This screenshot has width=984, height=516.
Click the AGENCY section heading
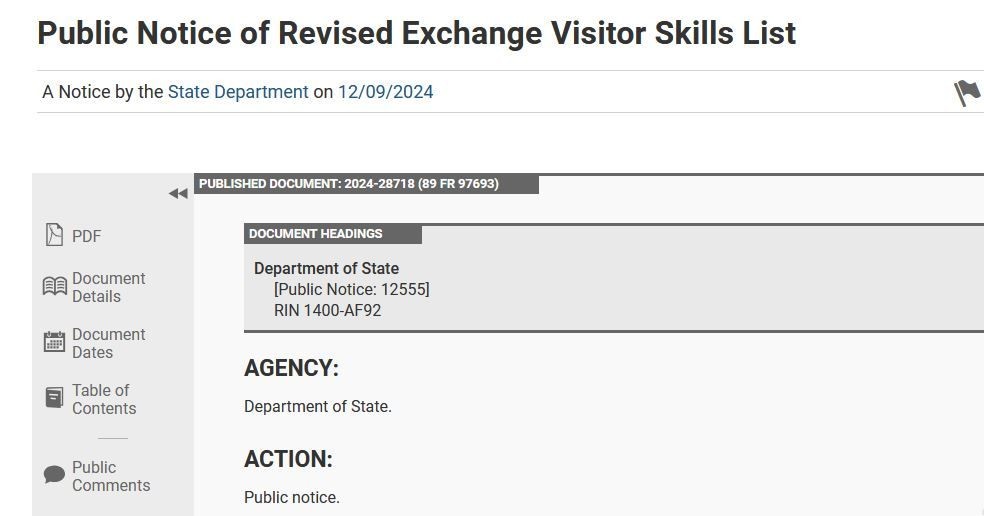(x=291, y=368)
